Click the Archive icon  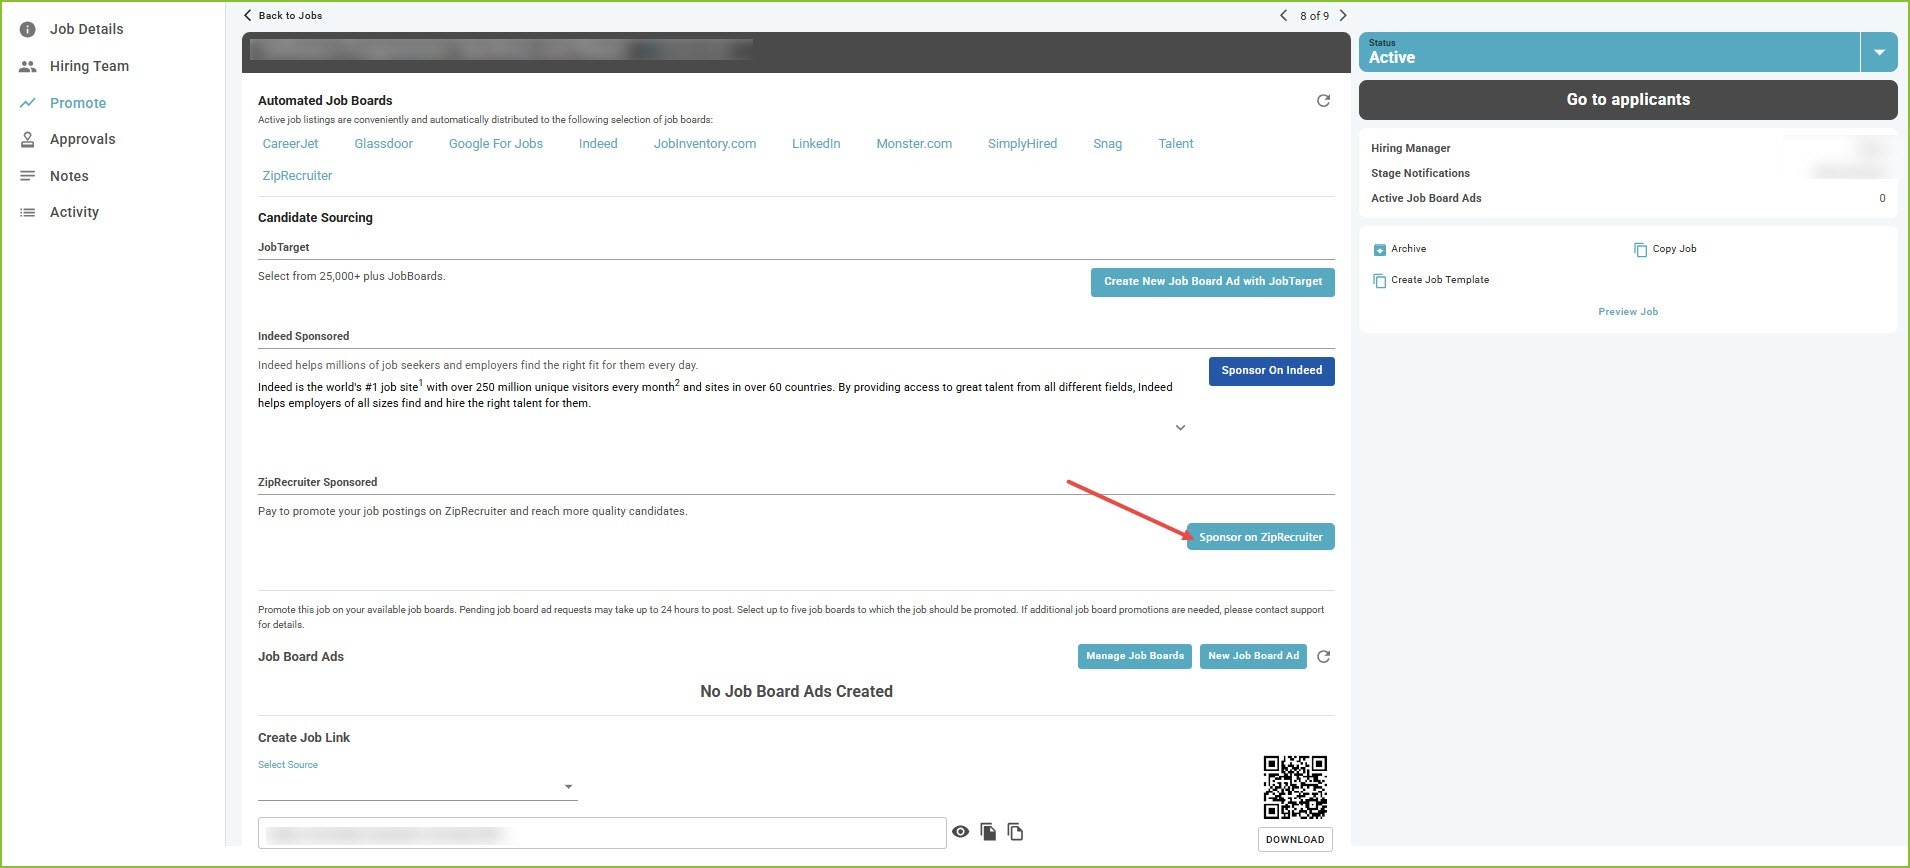pyautogui.click(x=1379, y=250)
